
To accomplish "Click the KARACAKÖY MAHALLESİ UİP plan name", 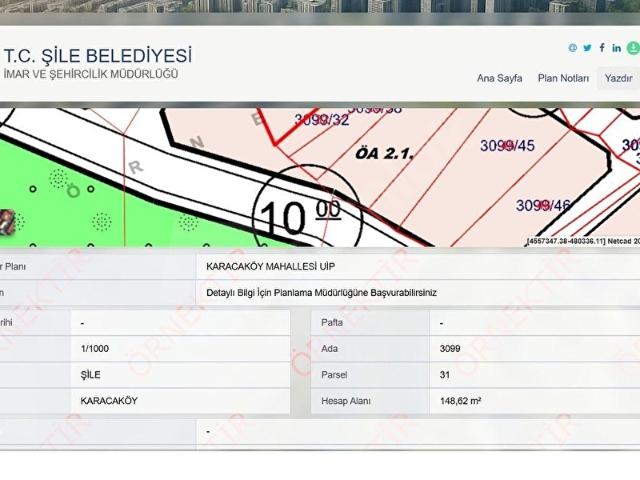I will point(270,267).
